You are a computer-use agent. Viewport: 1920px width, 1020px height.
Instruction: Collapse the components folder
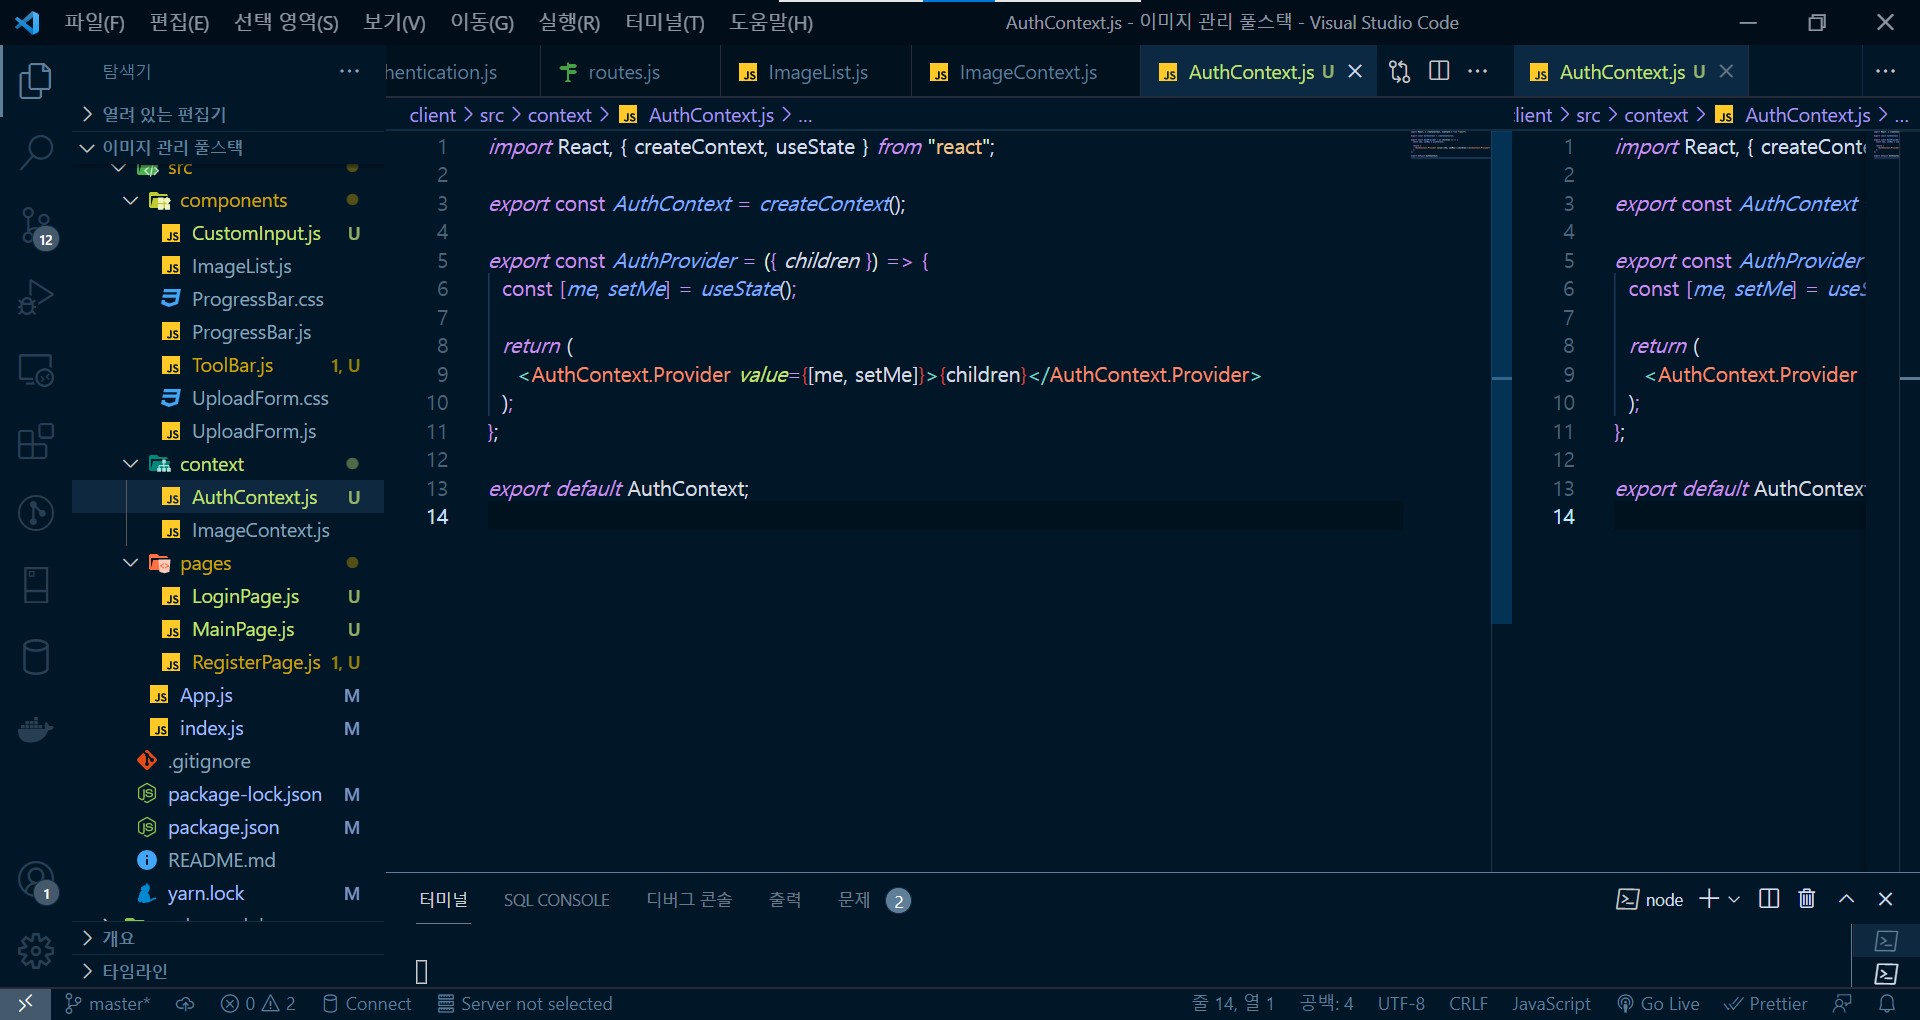click(131, 201)
